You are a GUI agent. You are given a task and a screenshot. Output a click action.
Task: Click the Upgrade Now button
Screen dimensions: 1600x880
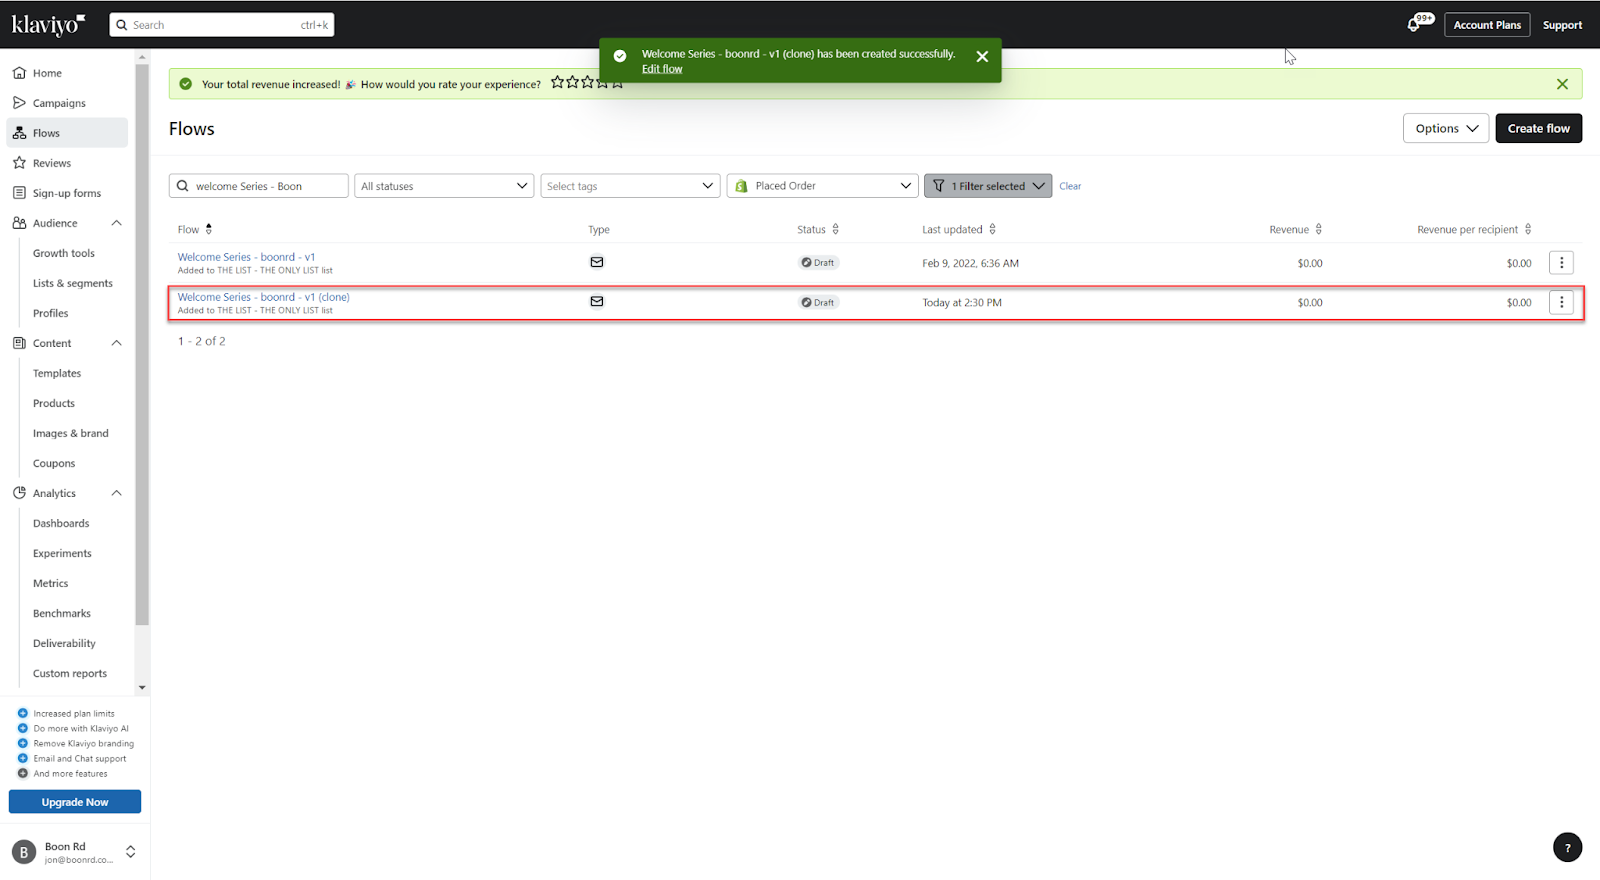coord(75,802)
